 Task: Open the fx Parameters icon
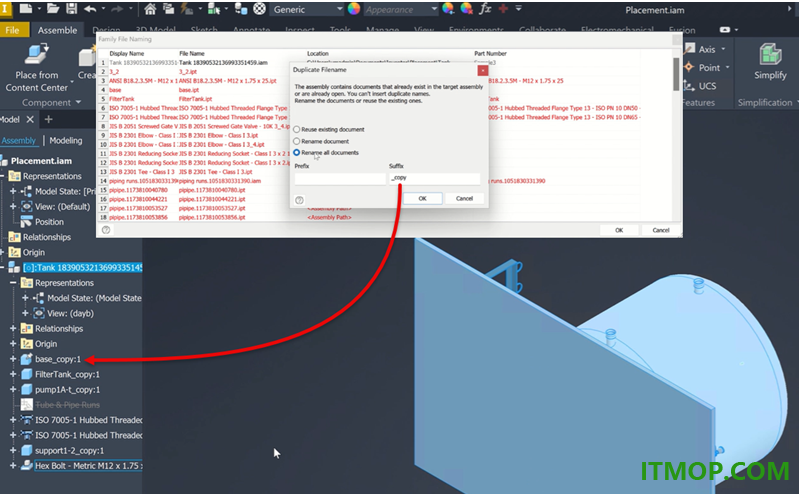(x=485, y=8)
